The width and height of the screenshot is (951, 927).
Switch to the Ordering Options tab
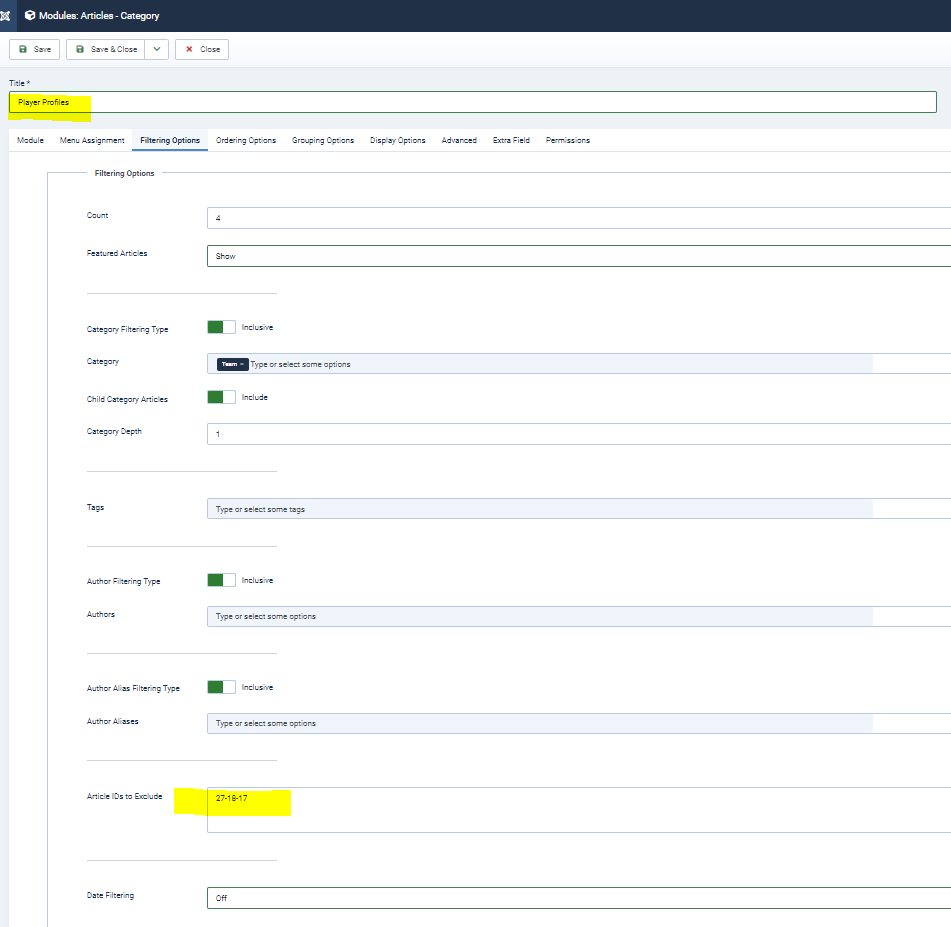(246, 140)
